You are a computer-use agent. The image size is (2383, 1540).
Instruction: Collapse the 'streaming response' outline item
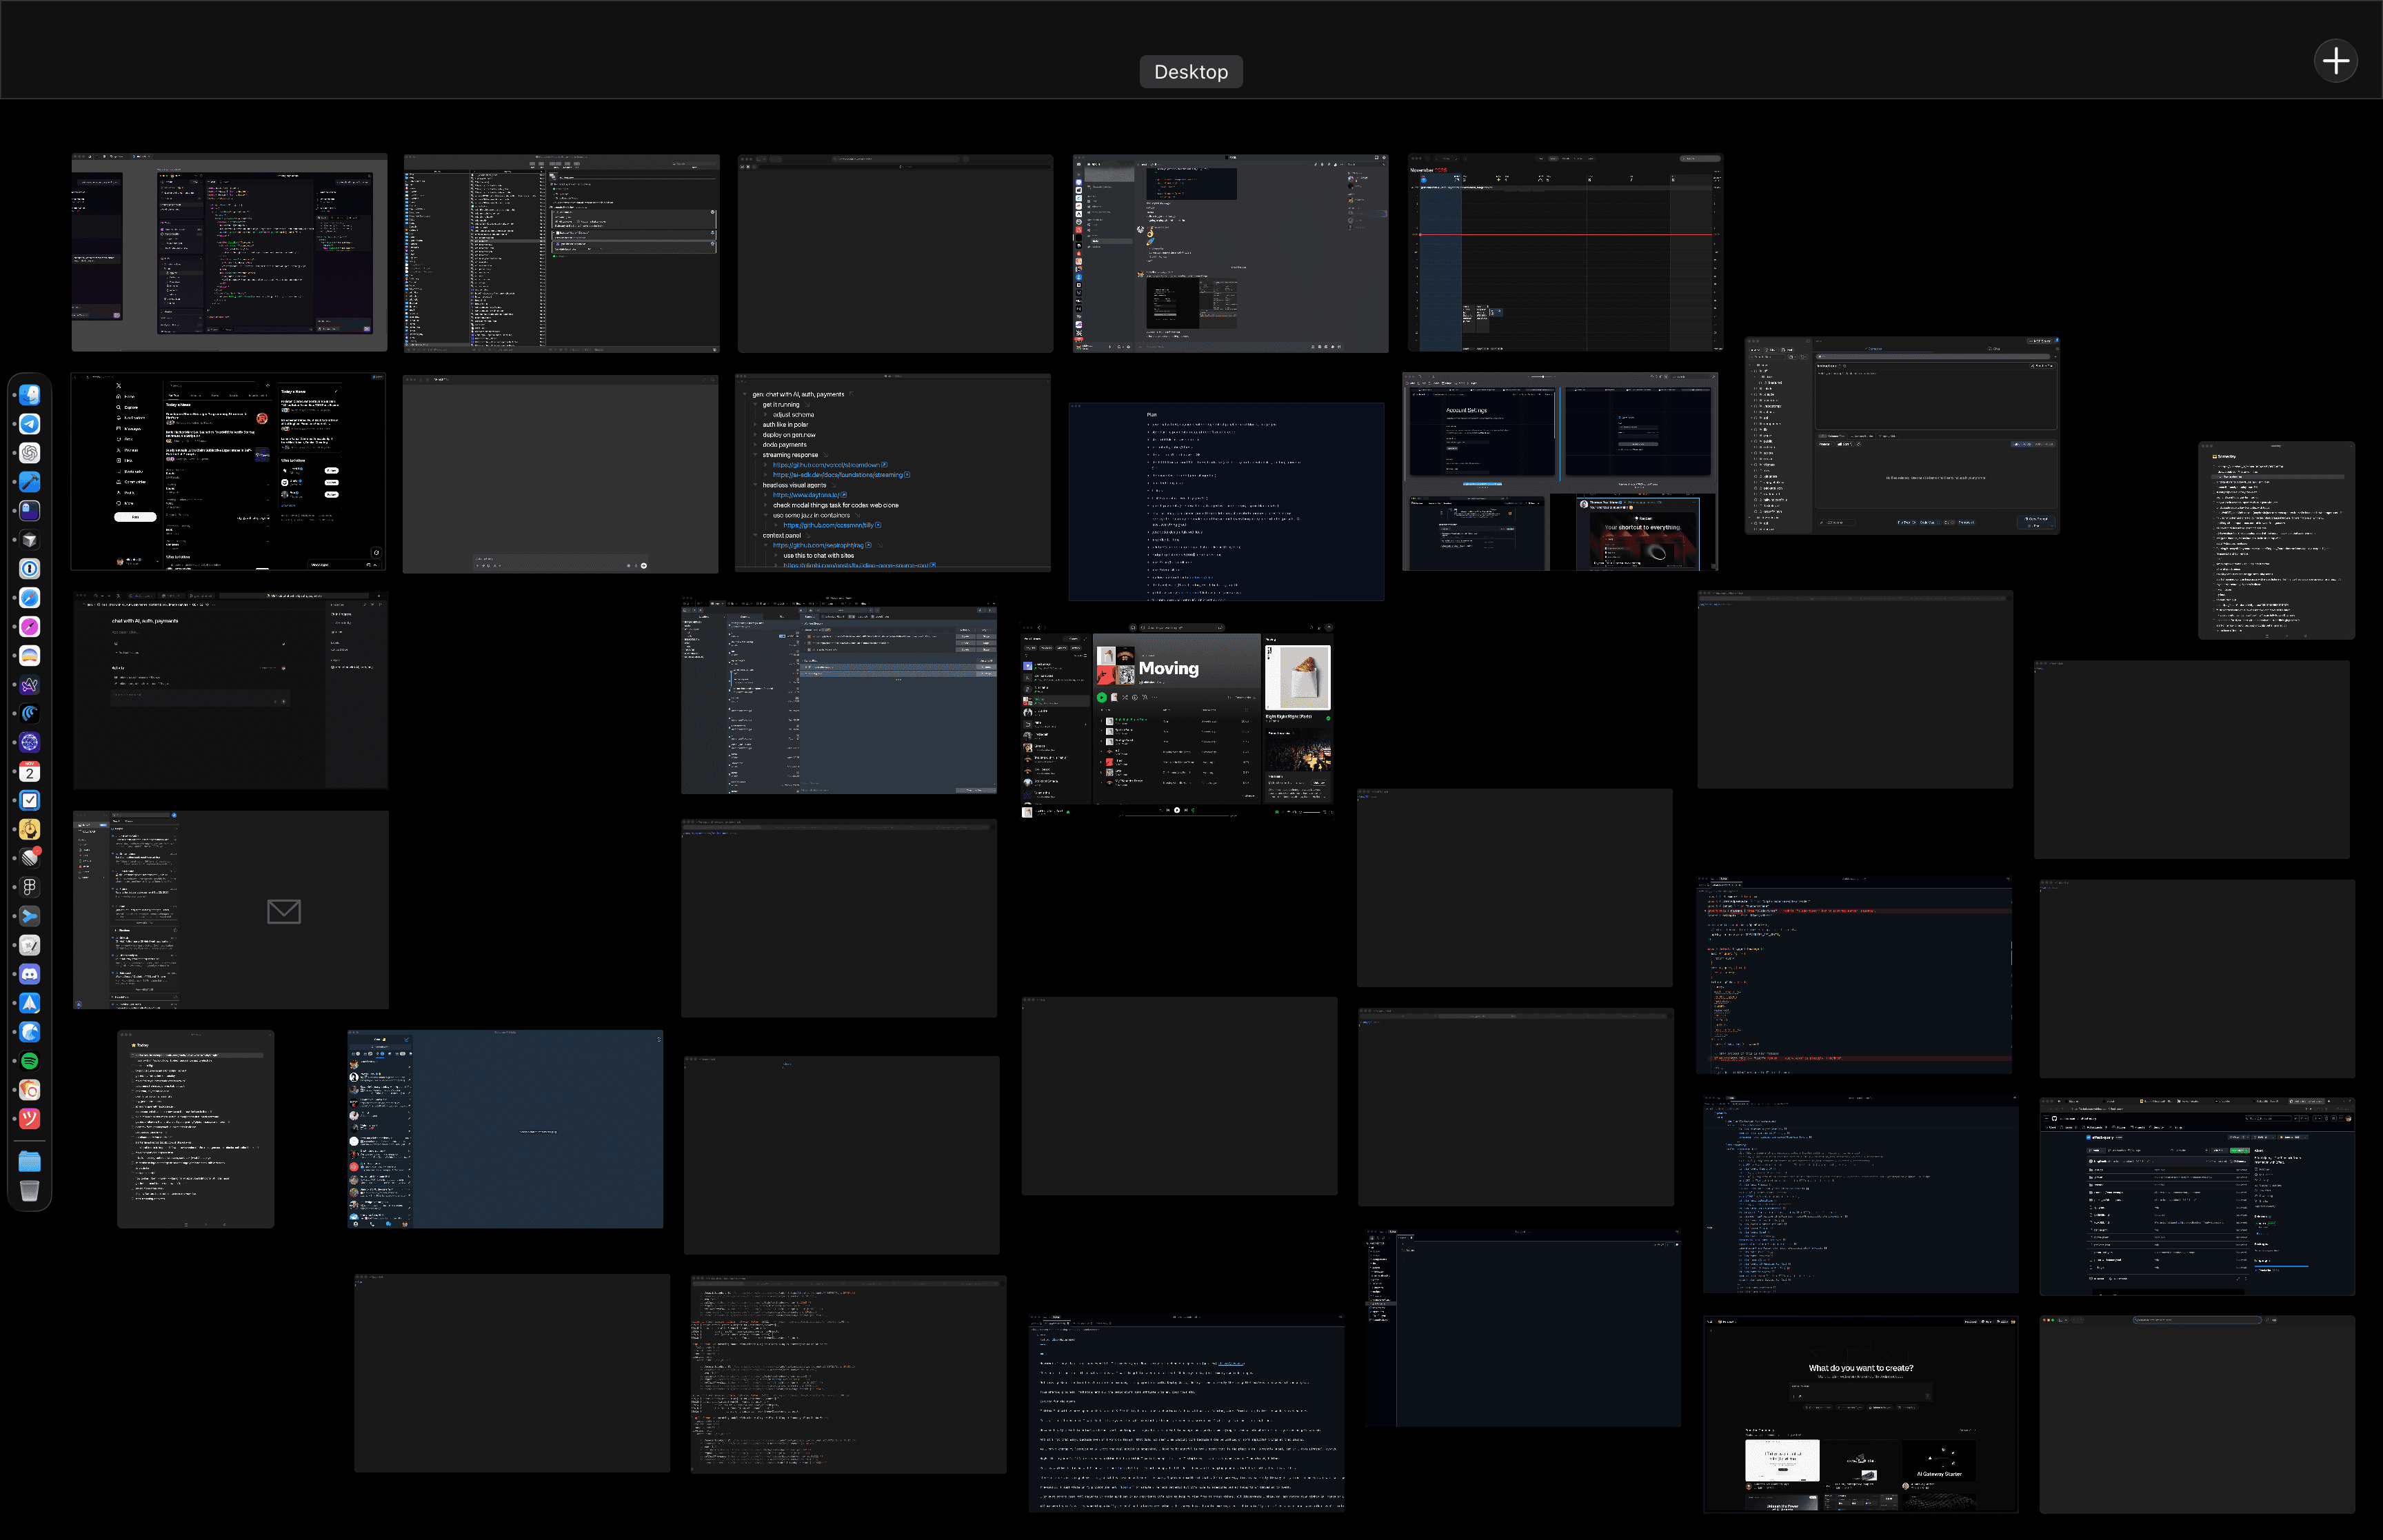tap(755, 455)
